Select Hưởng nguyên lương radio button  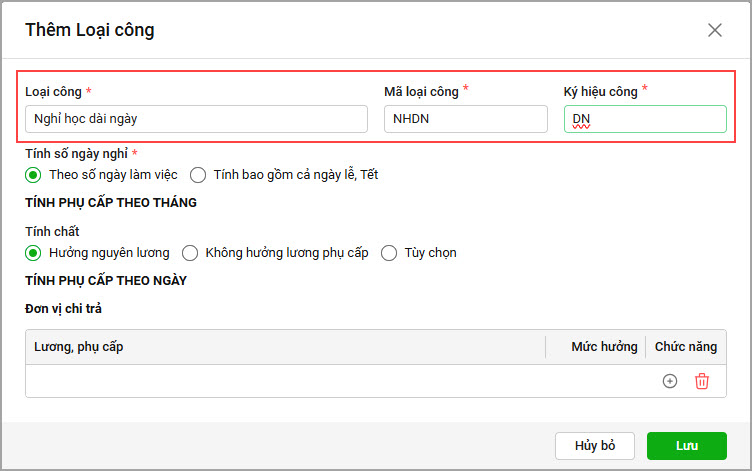coord(33,253)
